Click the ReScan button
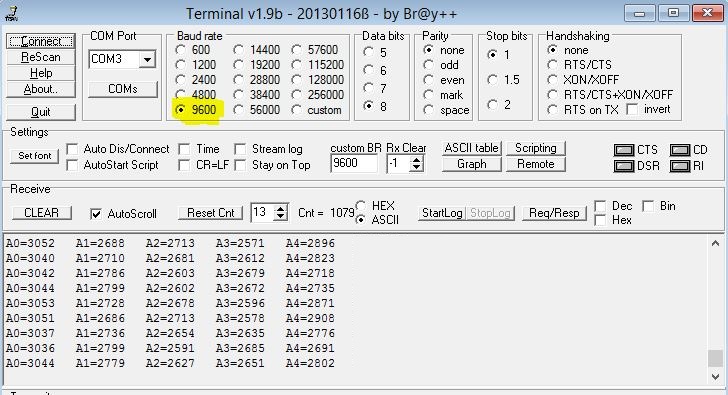728x395 pixels. pos(41,57)
